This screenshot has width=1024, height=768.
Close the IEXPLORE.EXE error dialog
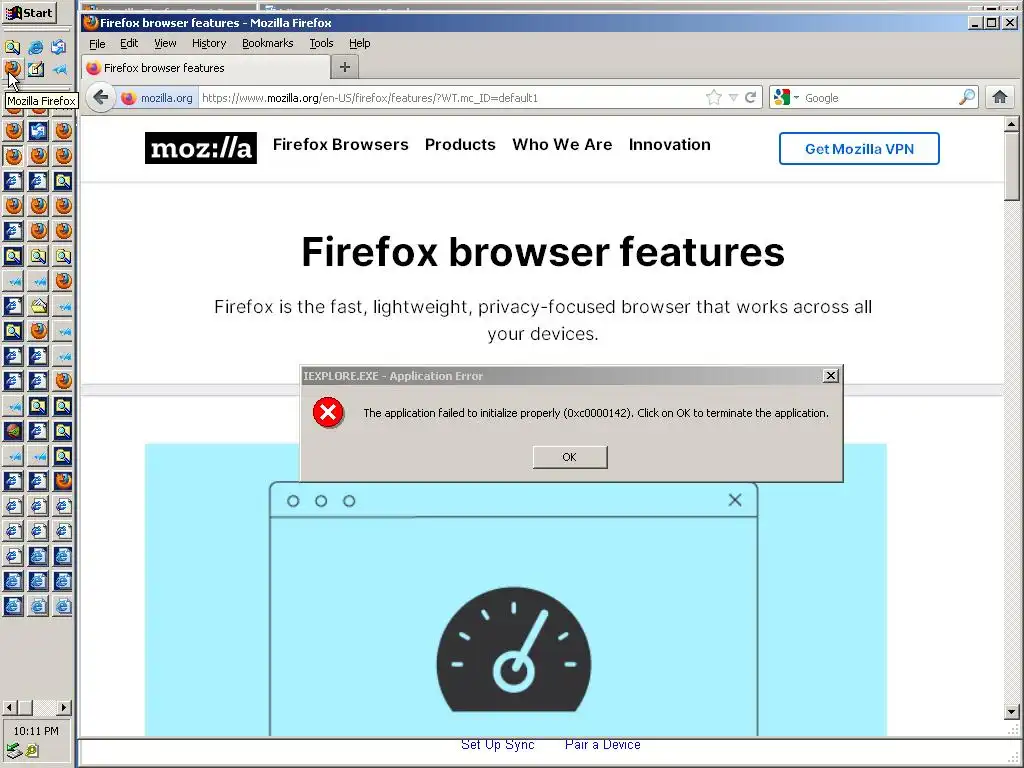coord(830,376)
